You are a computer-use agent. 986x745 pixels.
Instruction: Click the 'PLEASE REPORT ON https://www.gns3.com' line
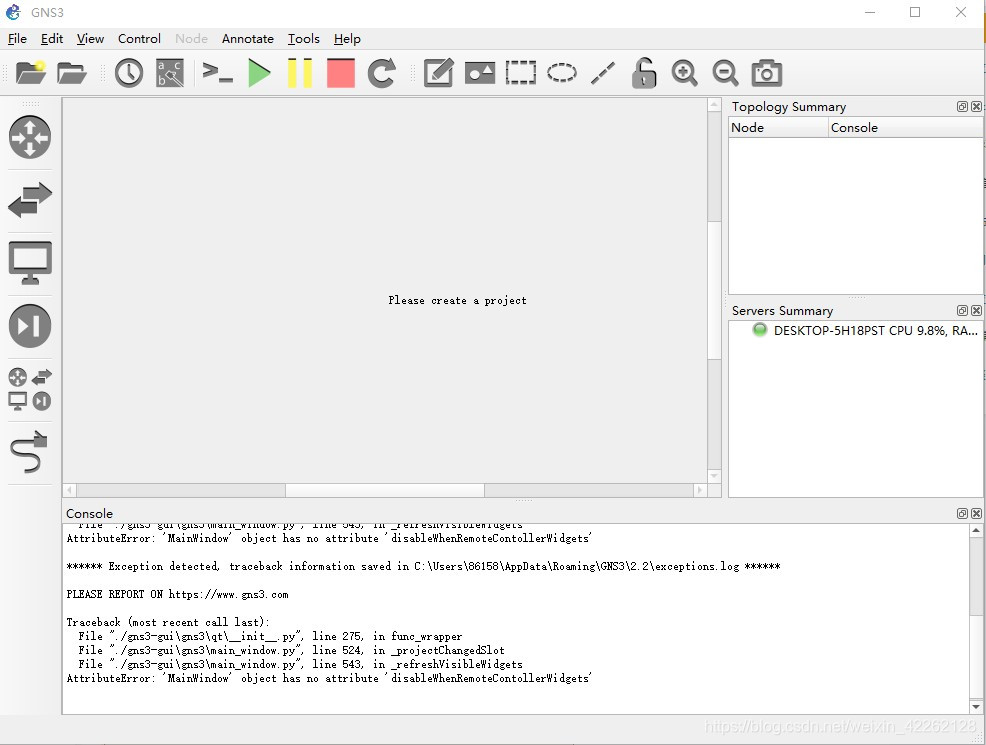(x=177, y=594)
